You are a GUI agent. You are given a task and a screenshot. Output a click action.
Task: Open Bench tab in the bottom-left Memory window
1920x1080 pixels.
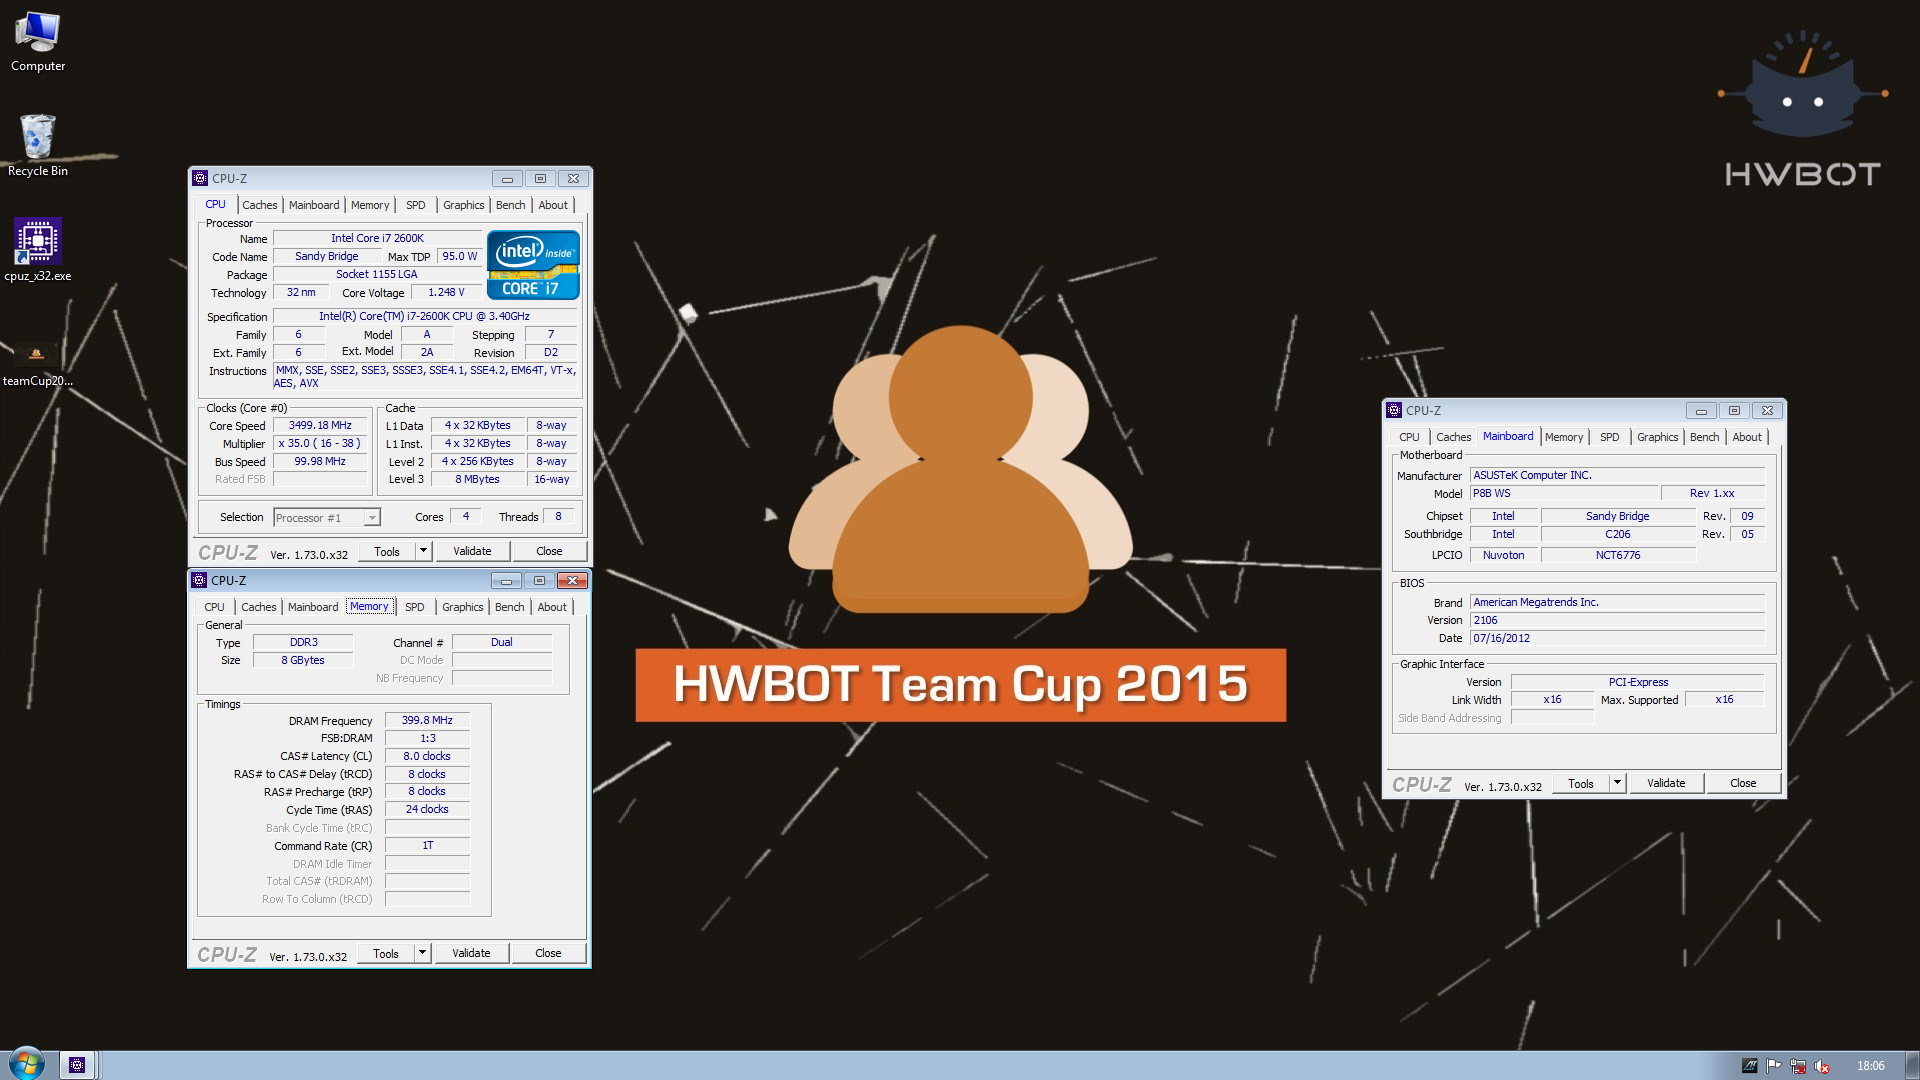(x=510, y=607)
